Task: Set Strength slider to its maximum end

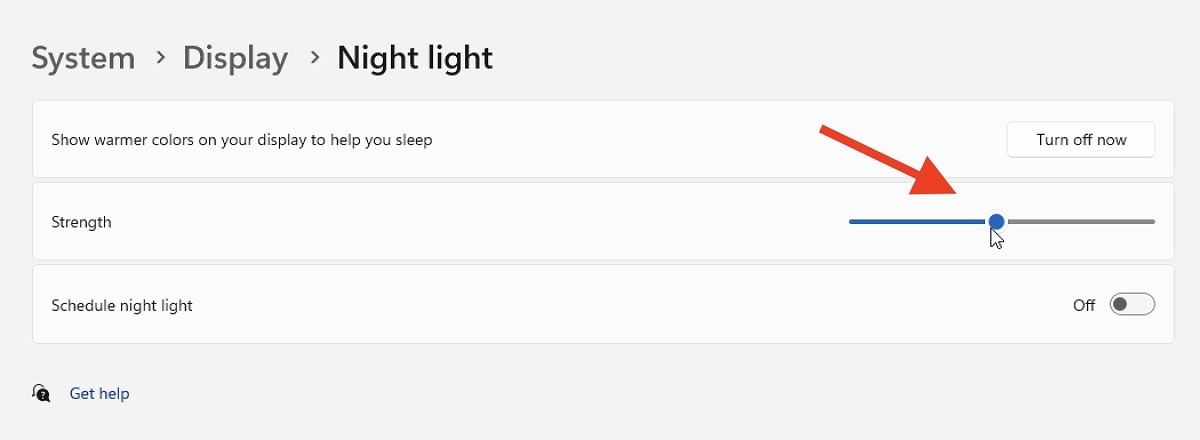Action: (1153, 221)
